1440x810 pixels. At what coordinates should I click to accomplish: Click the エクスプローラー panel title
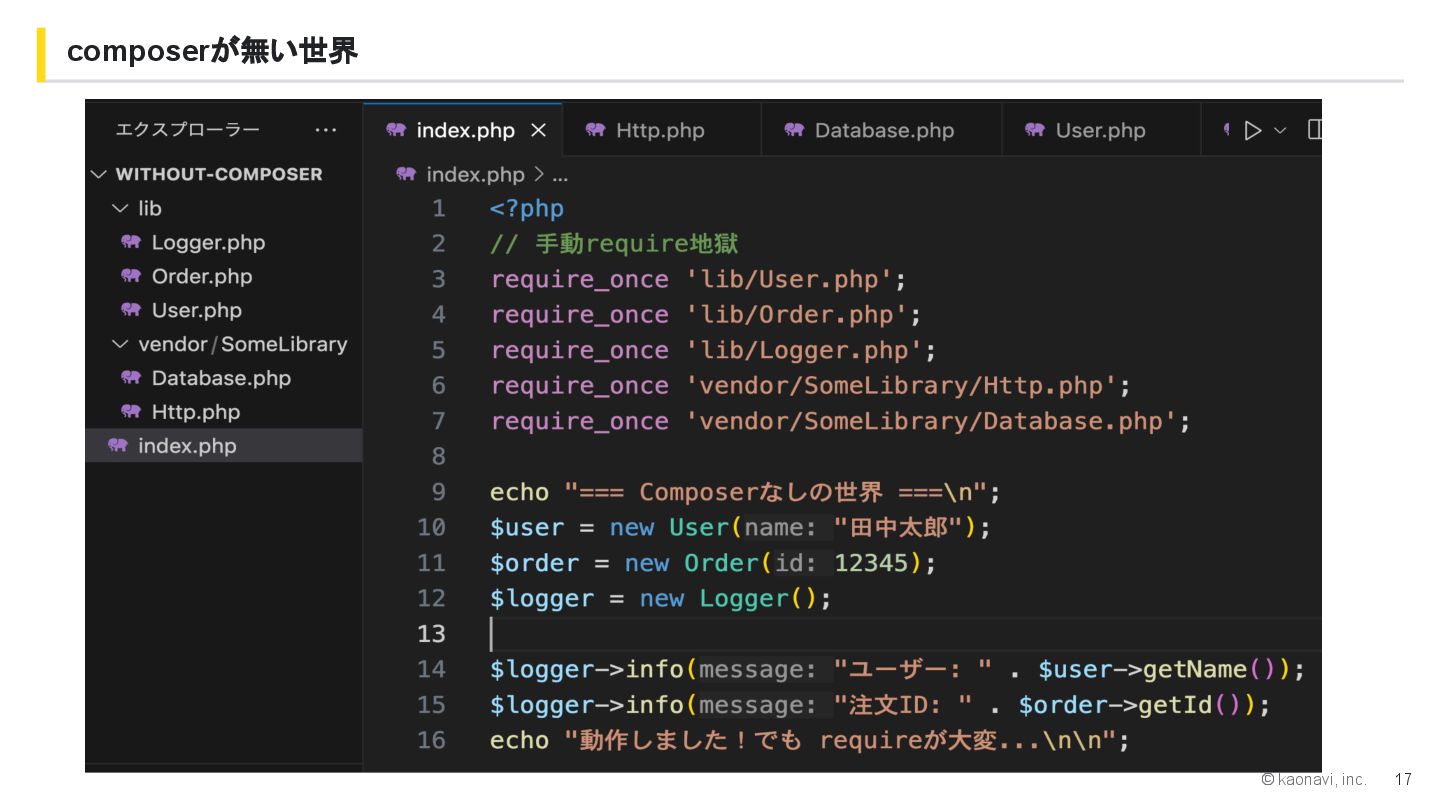coord(188,130)
